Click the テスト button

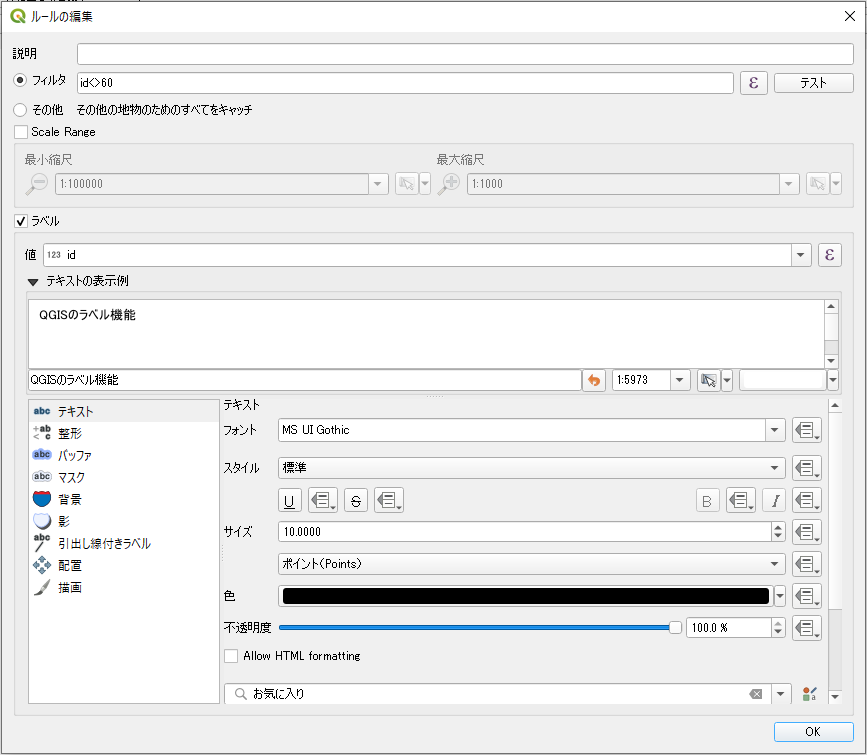(x=813, y=83)
